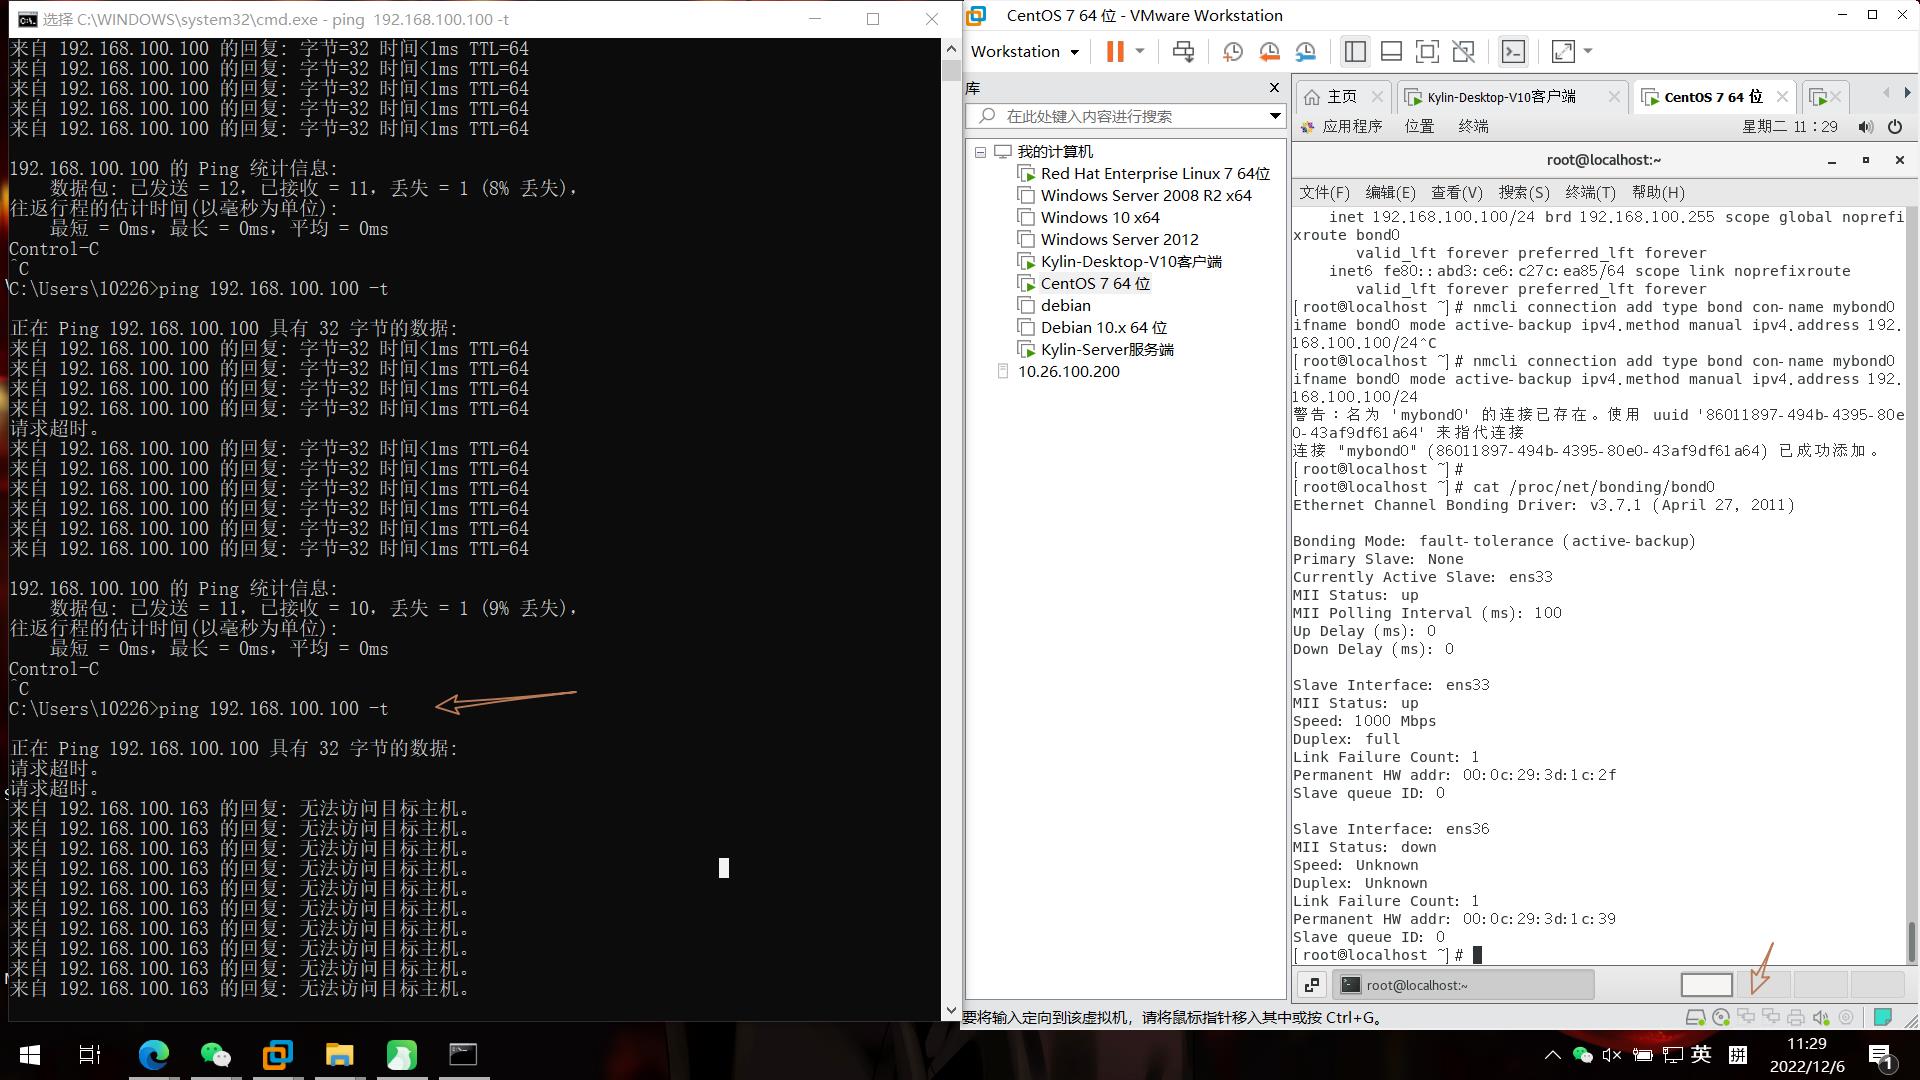Take a snapshot of this virtual machine
The width and height of the screenshot is (1920, 1080).
click(x=1232, y=52)
